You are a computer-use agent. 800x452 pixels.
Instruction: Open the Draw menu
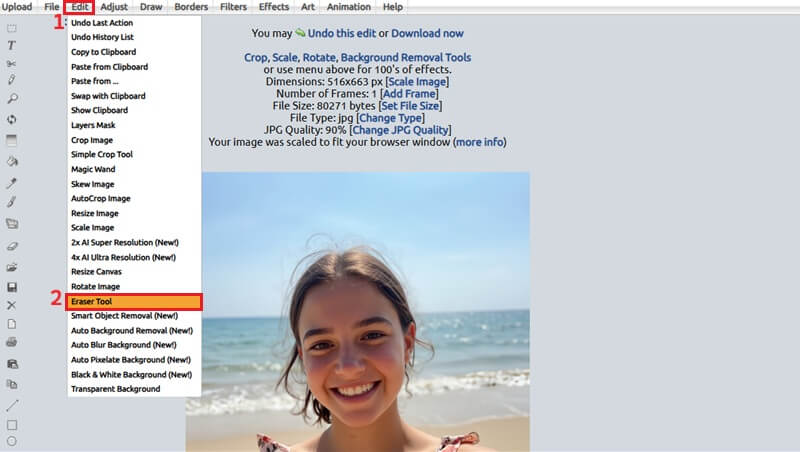(151, 7)
